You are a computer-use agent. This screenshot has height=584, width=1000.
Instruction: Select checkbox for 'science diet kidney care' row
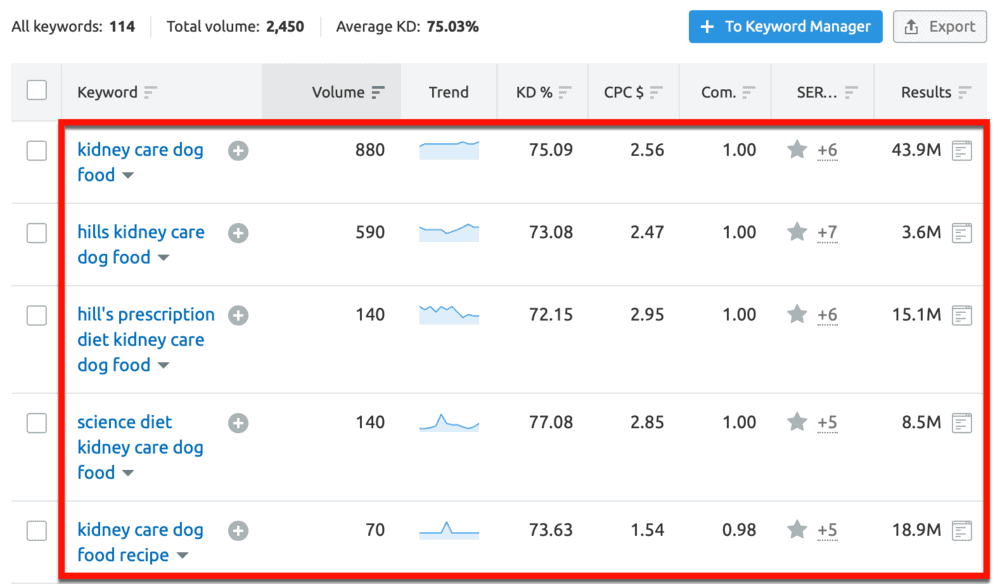[x=37, y=423]
